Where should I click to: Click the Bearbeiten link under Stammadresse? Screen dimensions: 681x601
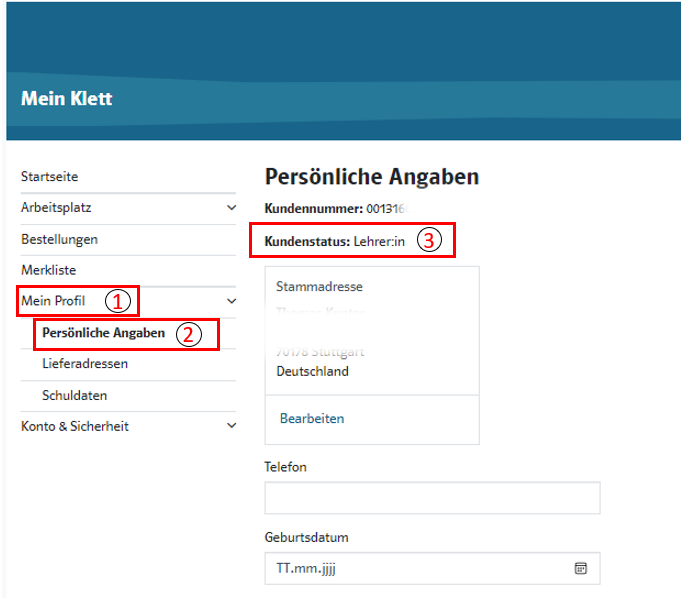[312, 419]
